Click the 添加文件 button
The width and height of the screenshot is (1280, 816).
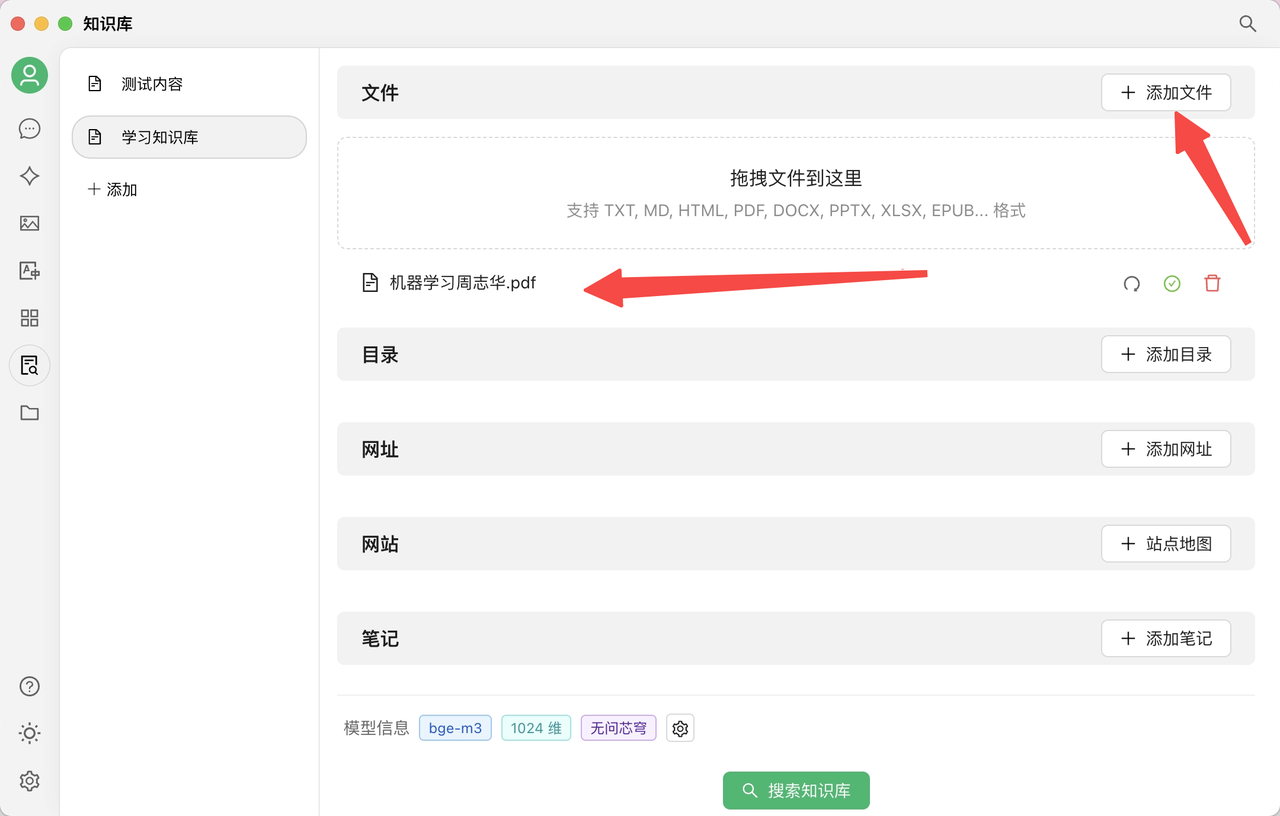point(1165,92)
